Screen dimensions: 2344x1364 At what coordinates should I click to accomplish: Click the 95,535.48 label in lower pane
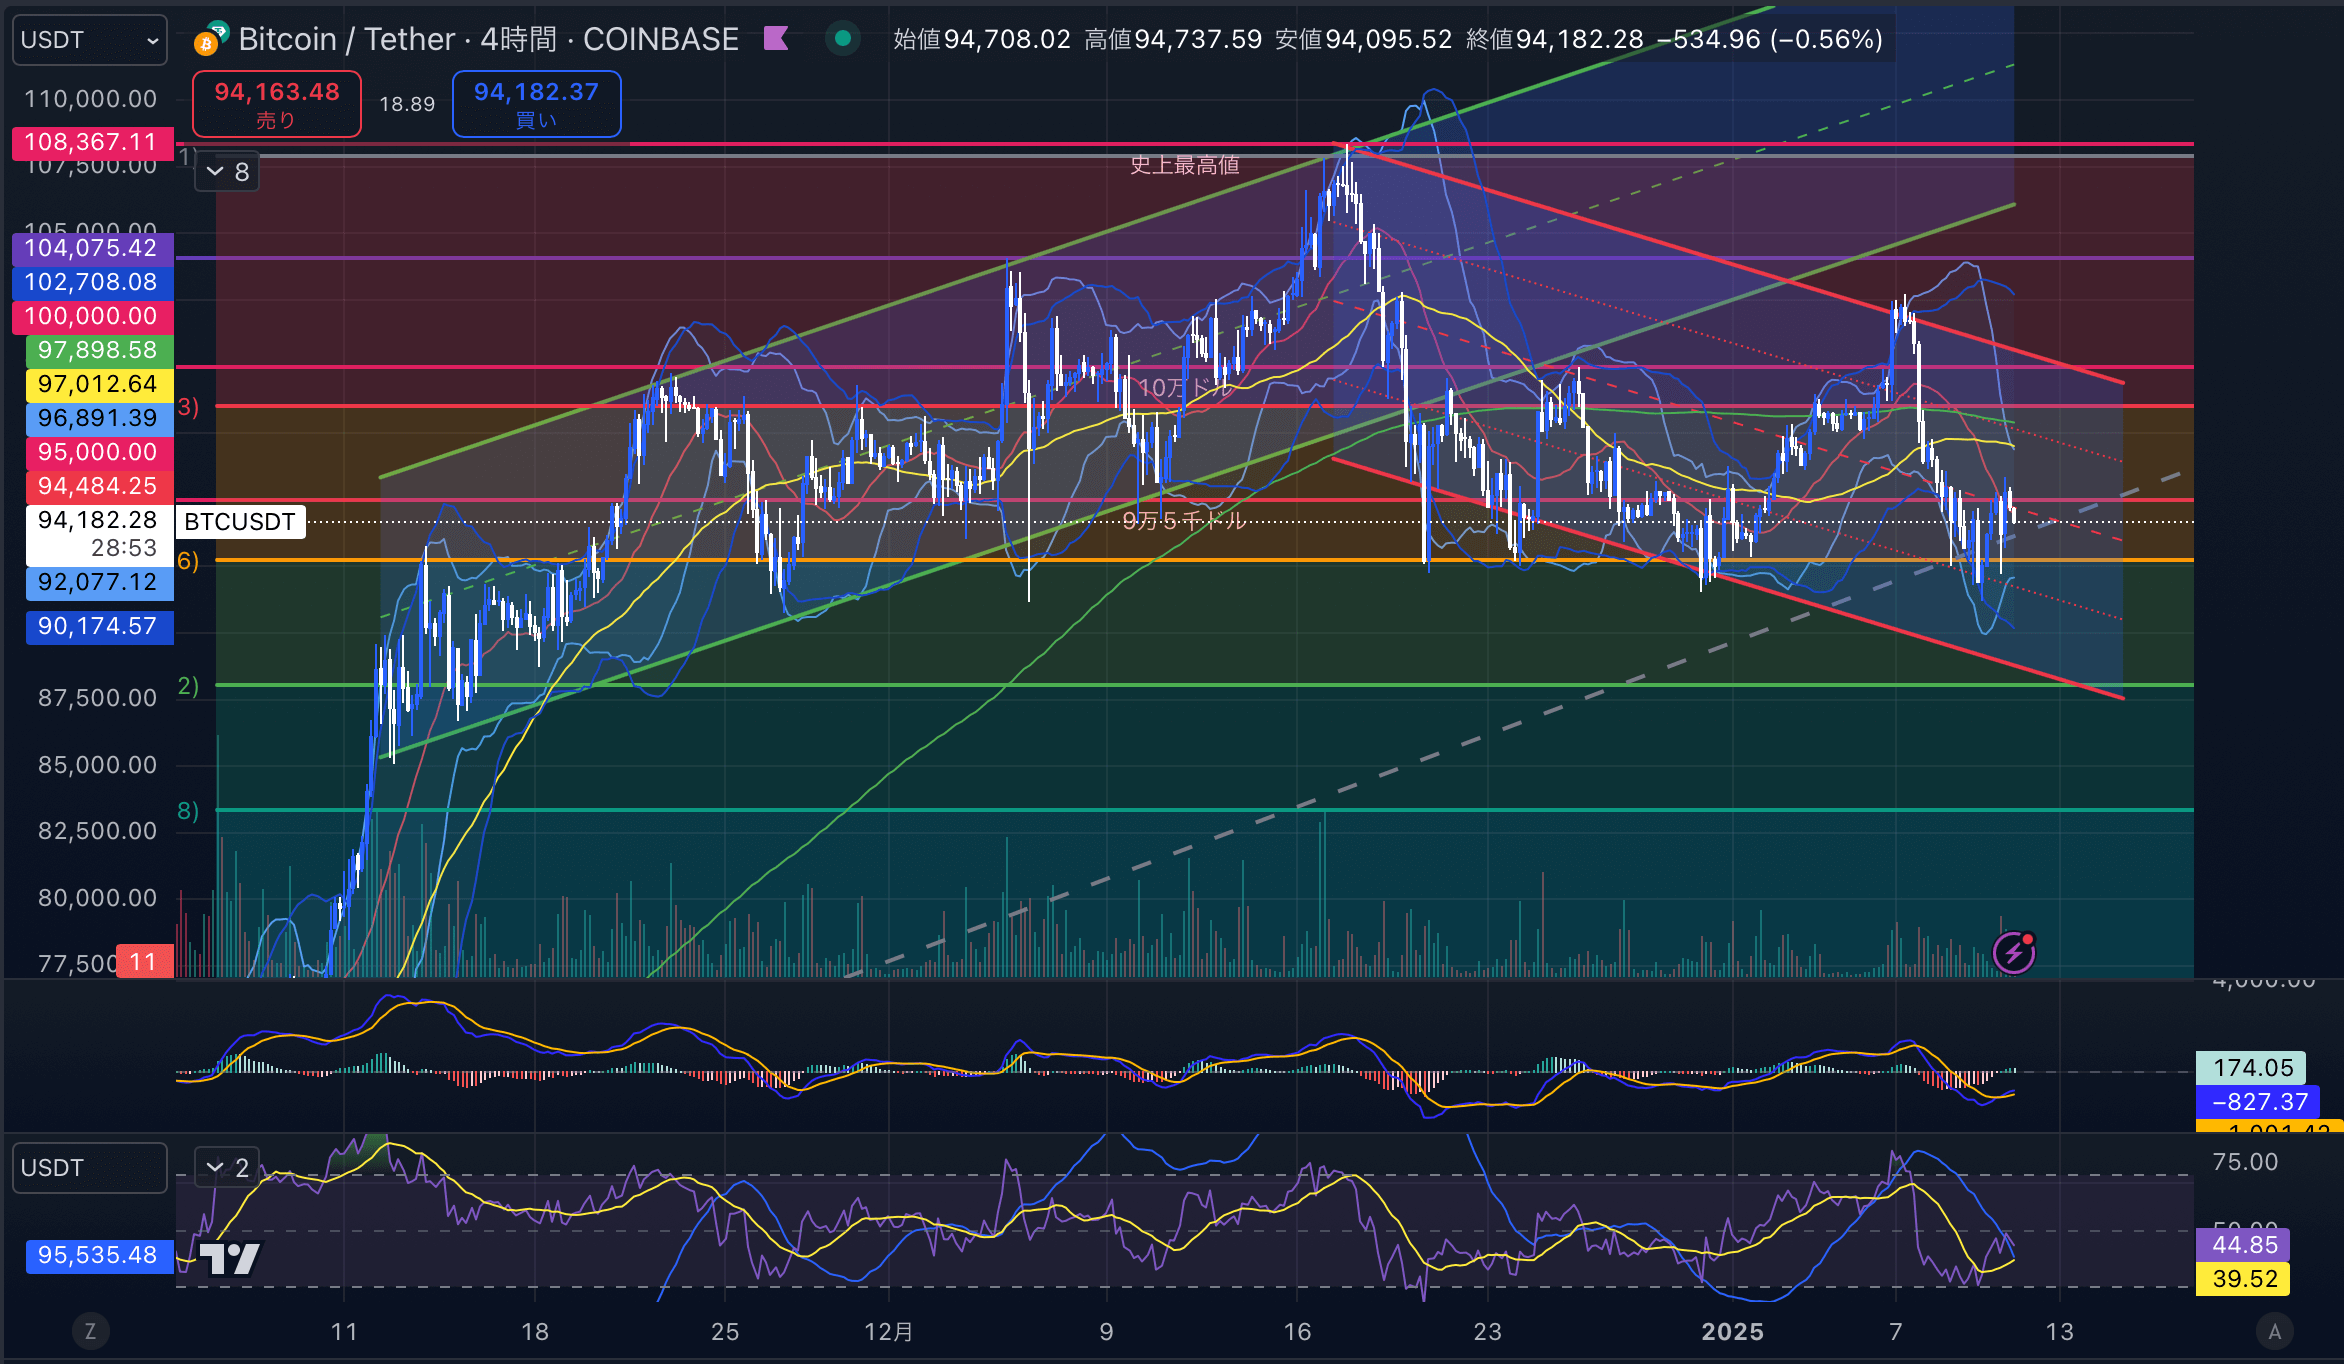point(99,1255)
